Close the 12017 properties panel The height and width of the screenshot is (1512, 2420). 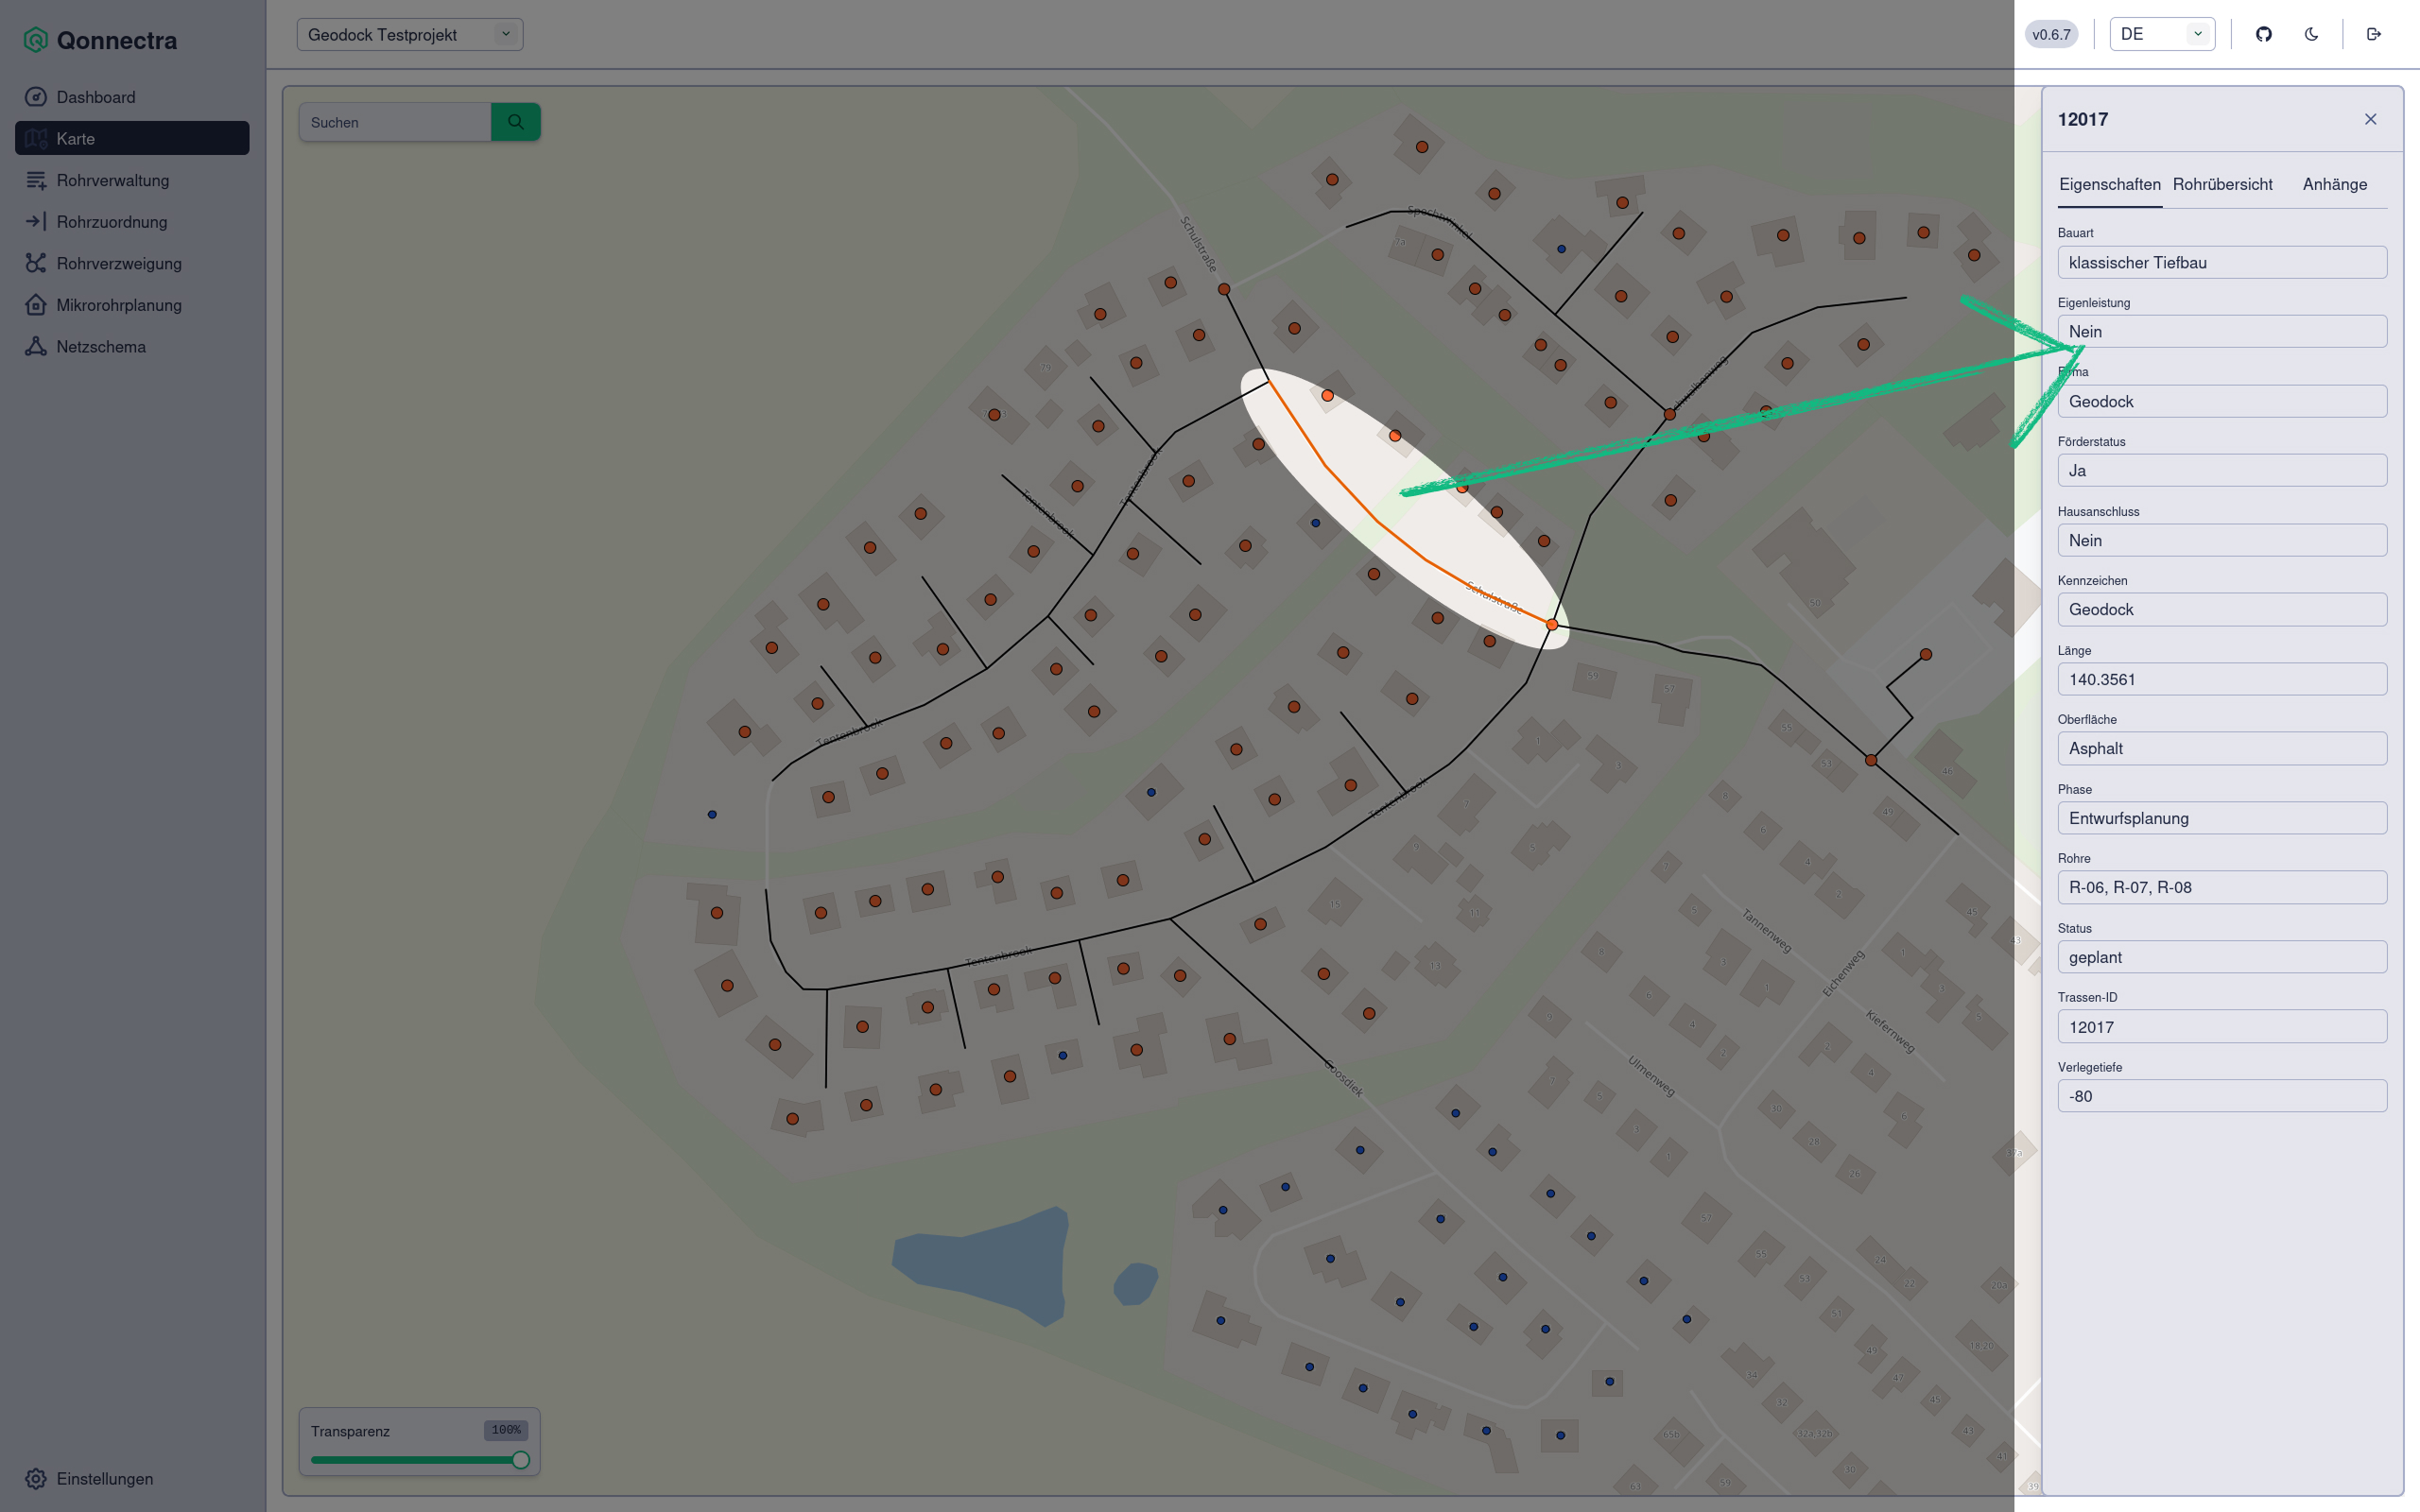coord(2370,119)
